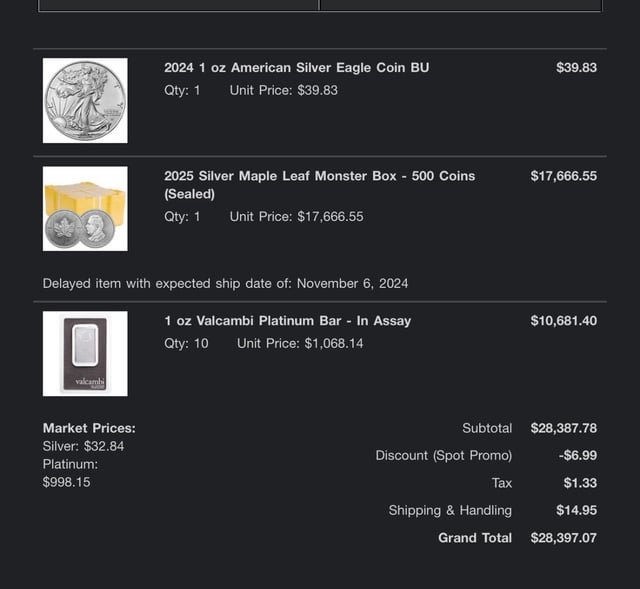
Task: Click the delayed item ship date notice
Action: point(225,283)
